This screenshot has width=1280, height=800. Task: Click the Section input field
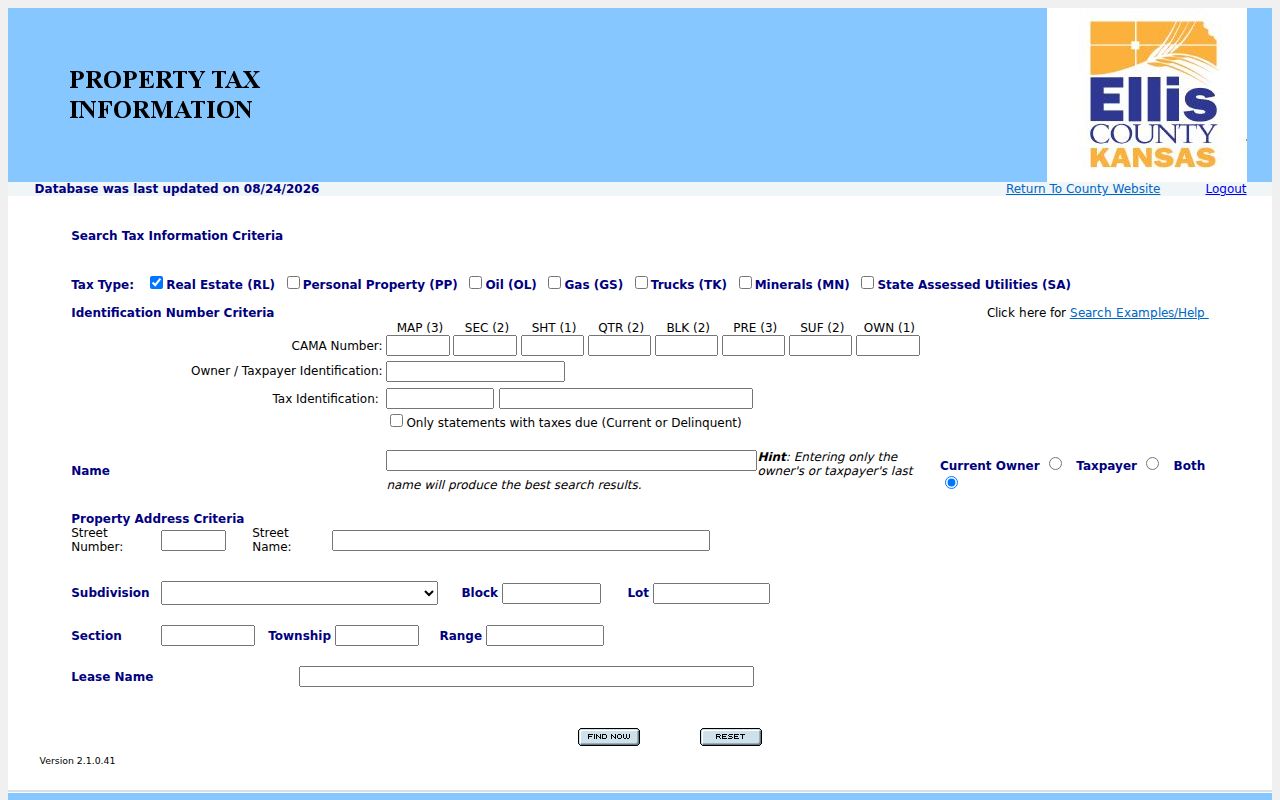[208, 636]
